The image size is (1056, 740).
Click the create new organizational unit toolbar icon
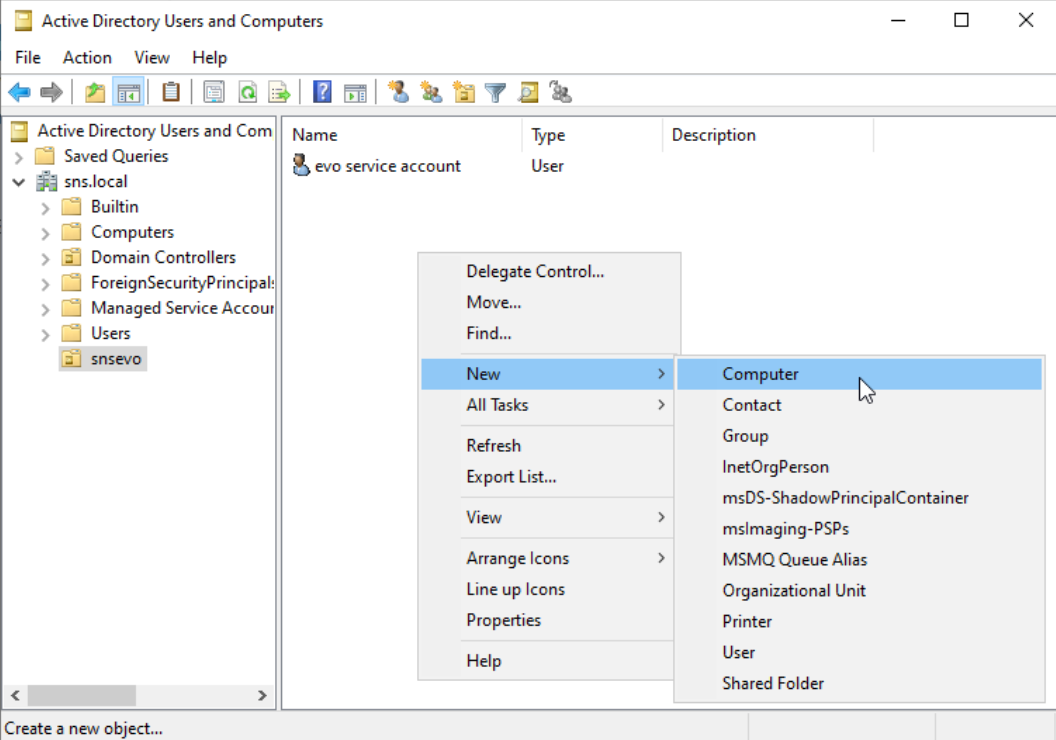click(x=463, y=92)
